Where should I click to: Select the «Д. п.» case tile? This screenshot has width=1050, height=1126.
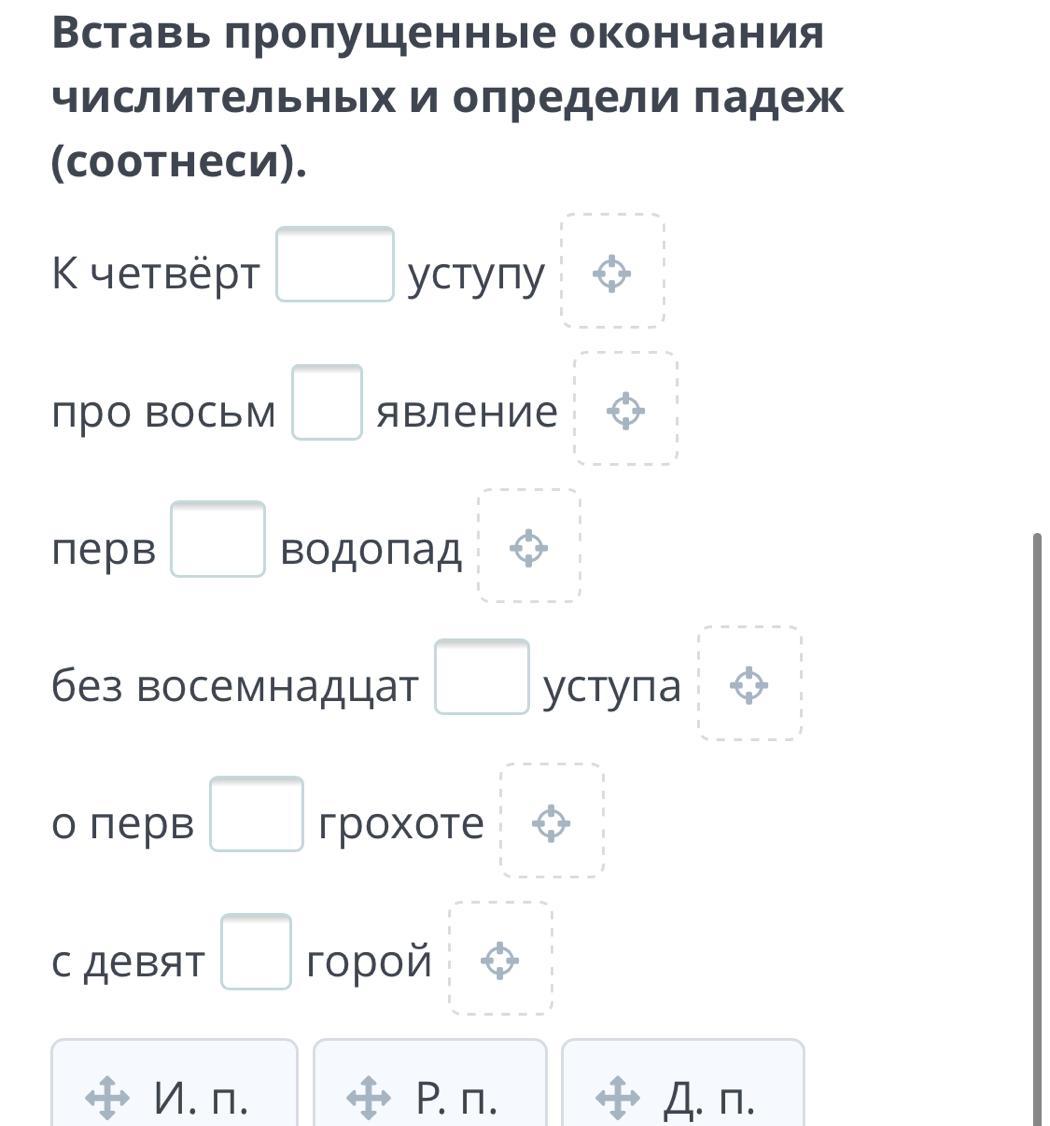(683, 1083)
